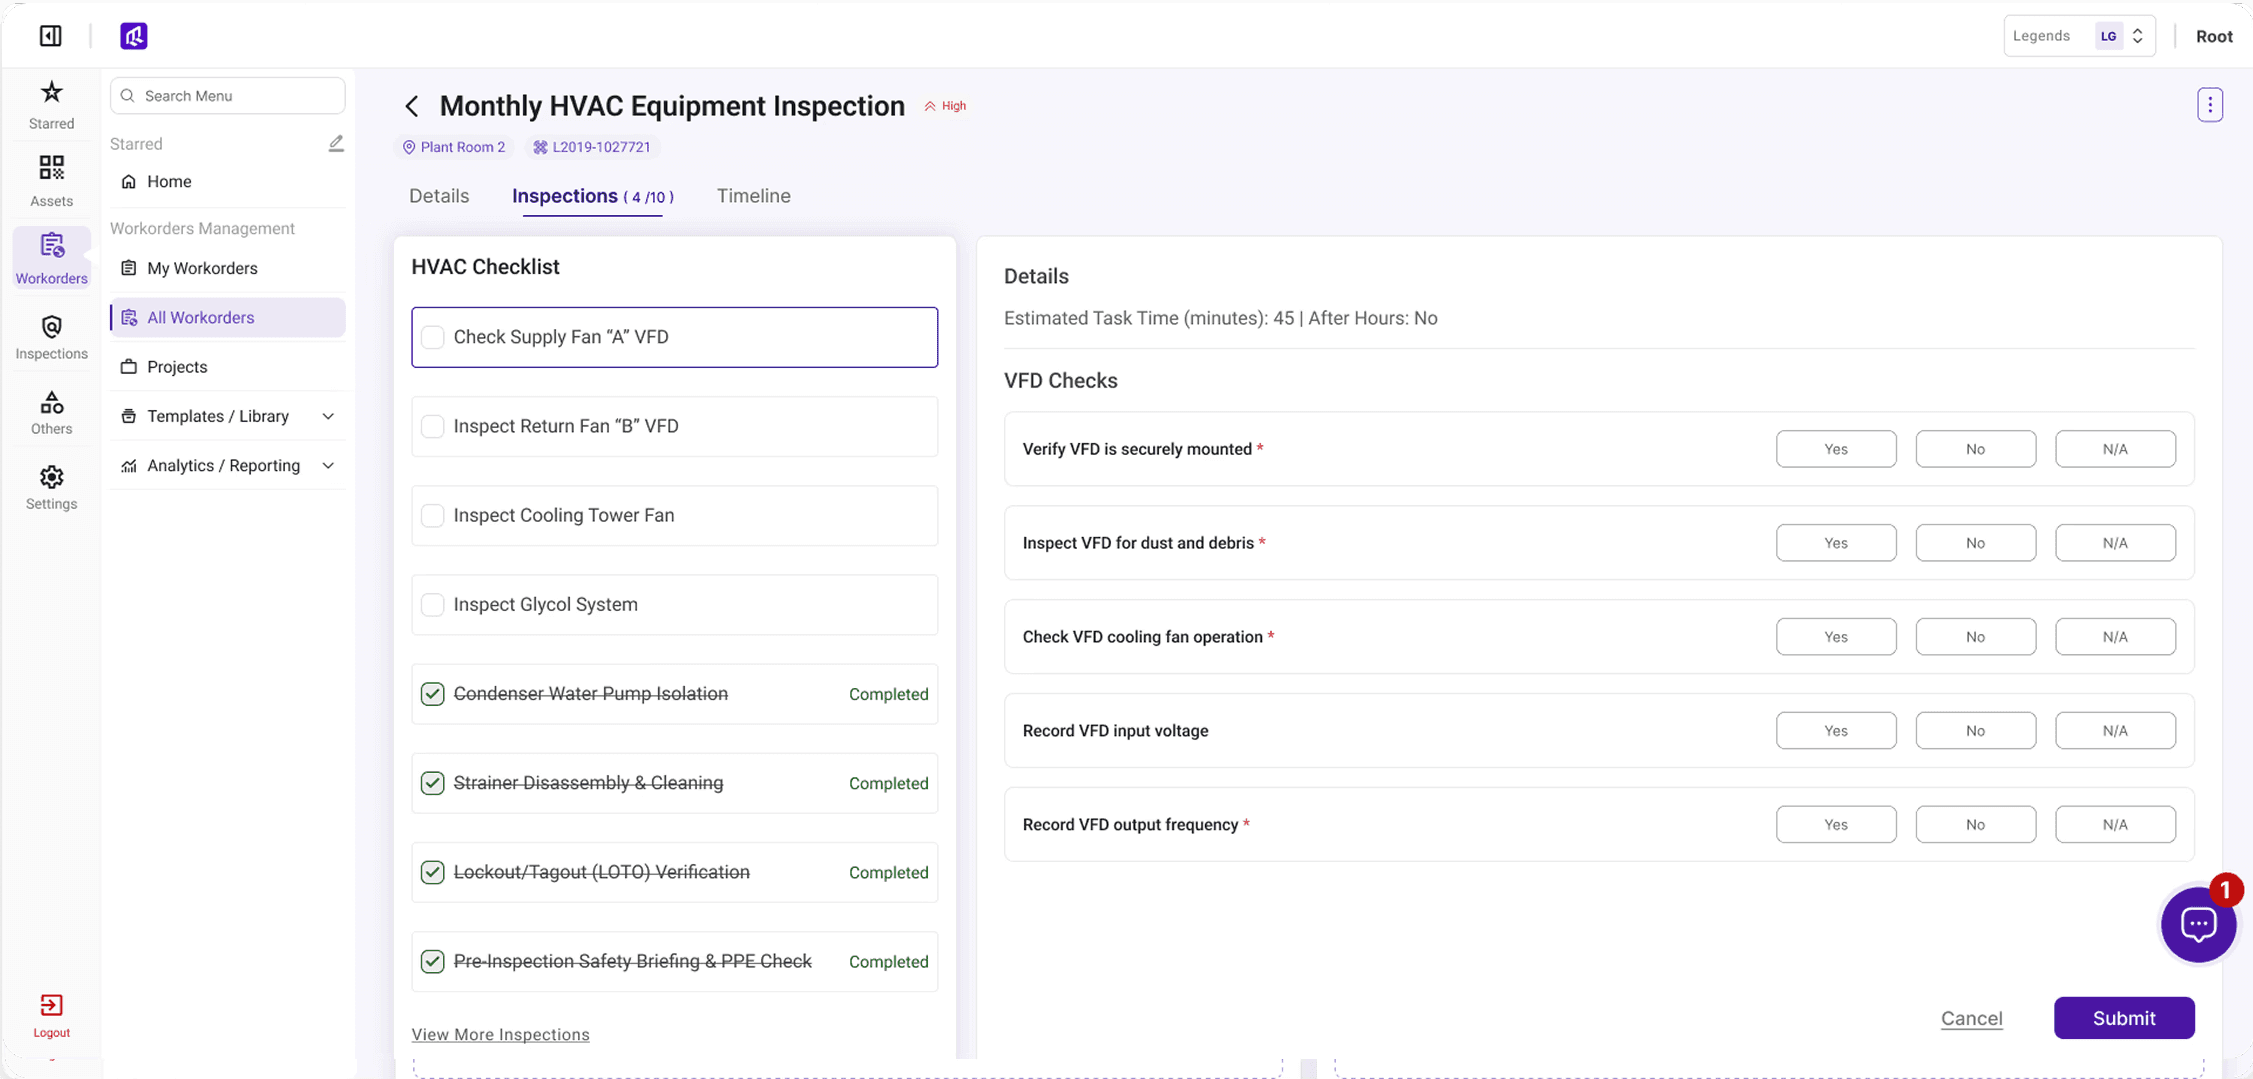Viewport: 2253px width, 1079px height.
Task: Open the Legends LG selector dropdown
Action: pos(2079,36)
